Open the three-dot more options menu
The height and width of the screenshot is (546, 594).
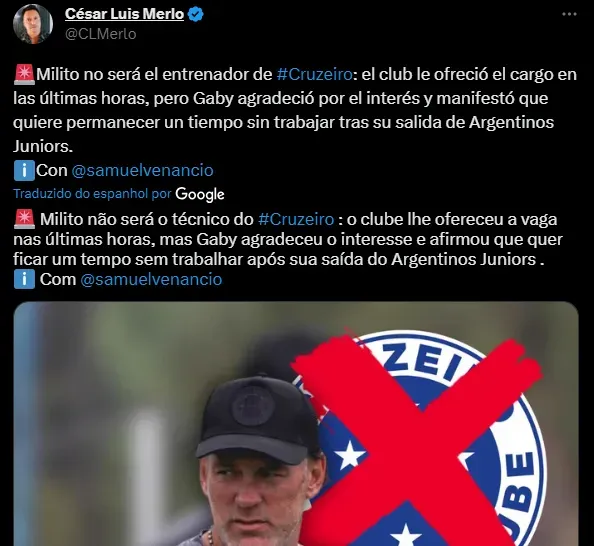click(x=569, y=14)
